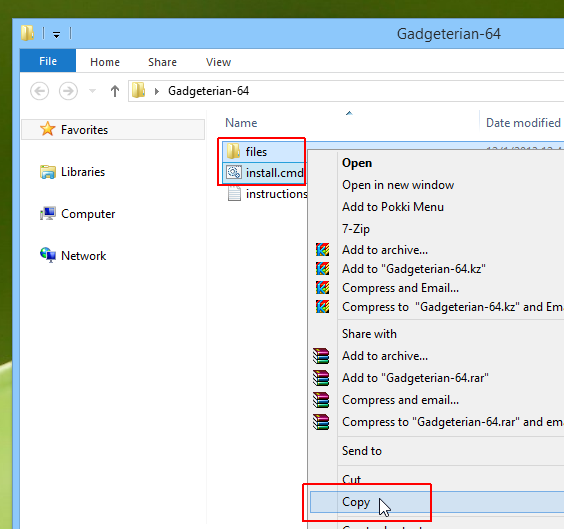Select Network in navigation pane
564x529 pixels.
click(83, 256)
